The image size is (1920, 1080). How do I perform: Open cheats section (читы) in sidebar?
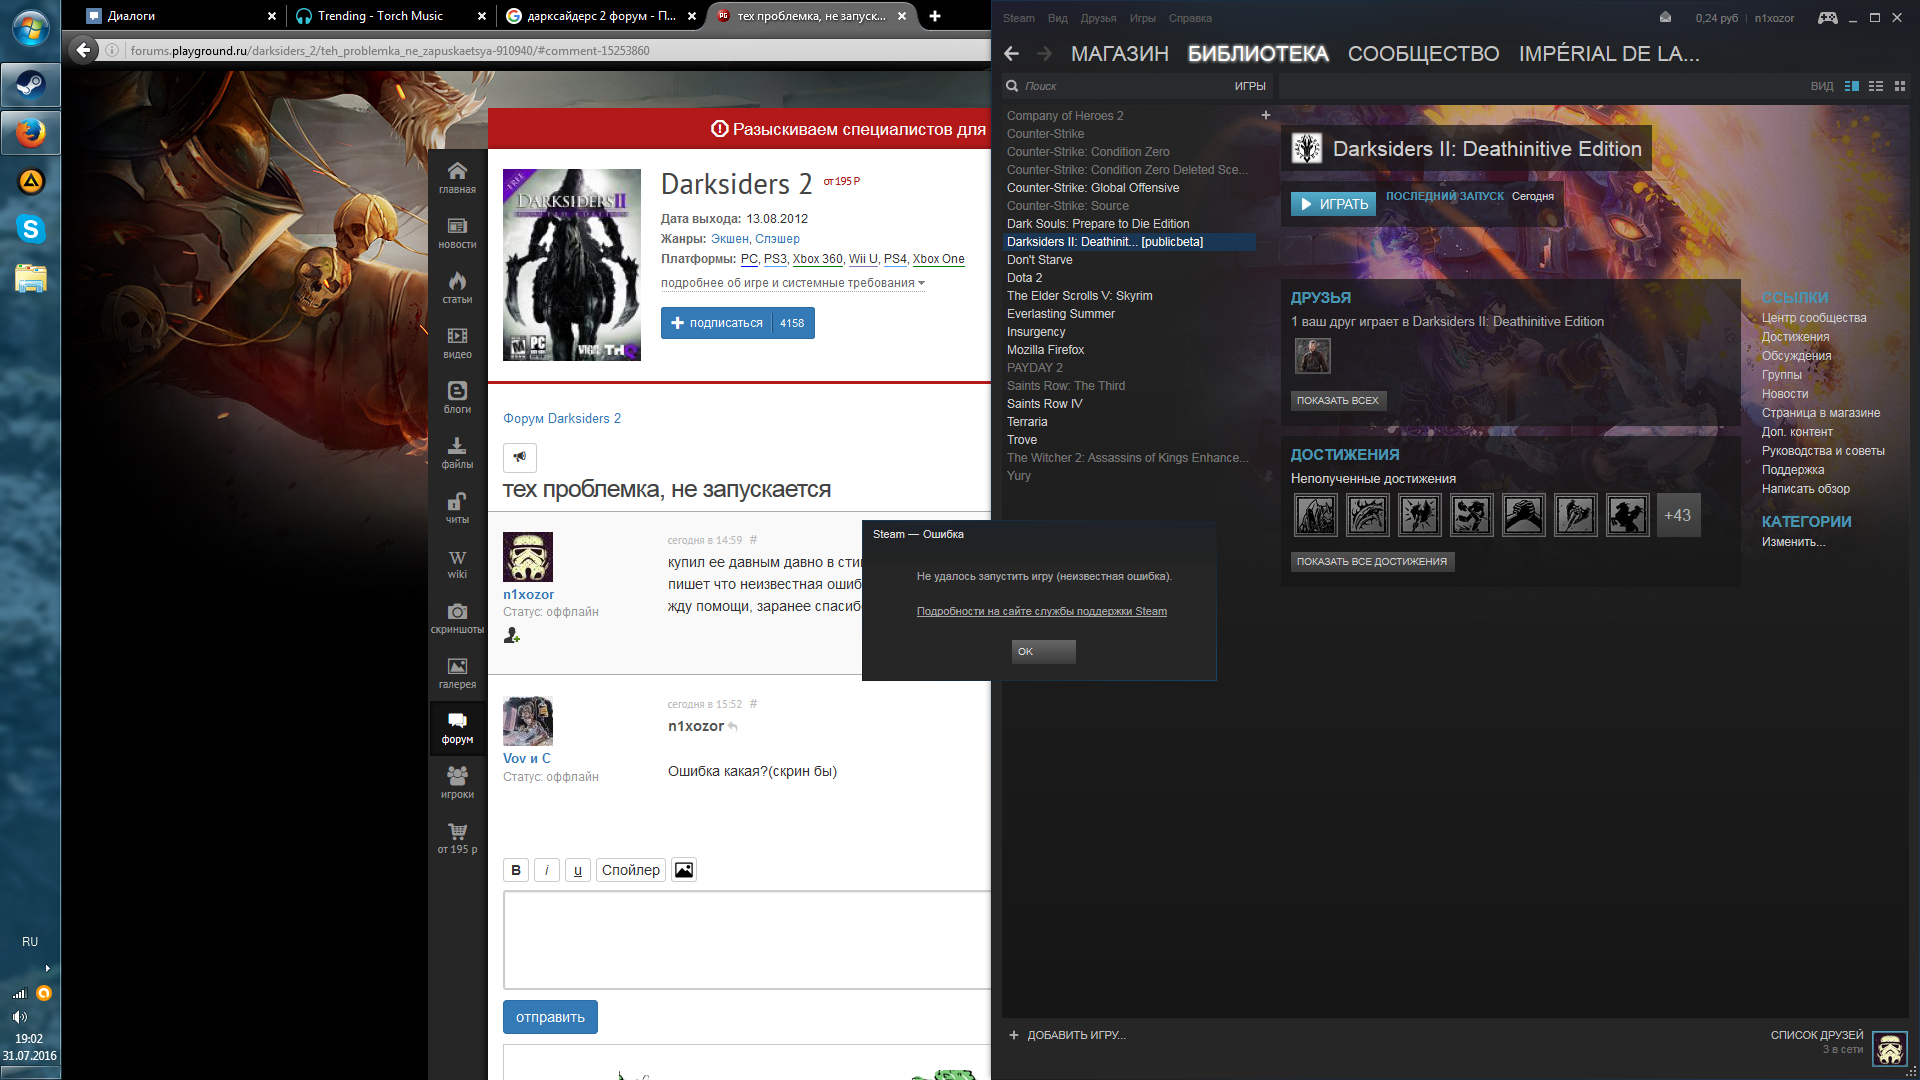point(457,507)
